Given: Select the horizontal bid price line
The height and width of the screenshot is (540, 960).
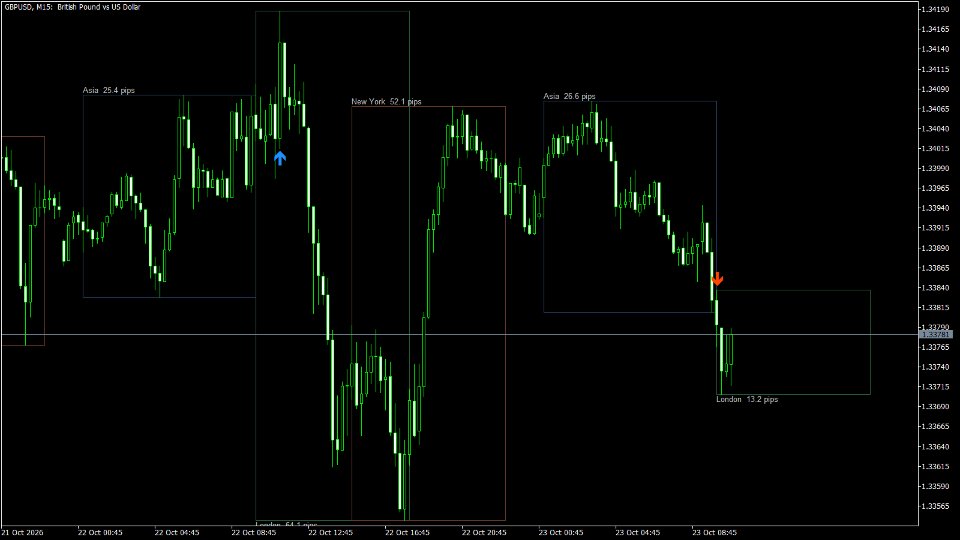Looking at the screenshot, I should (459, 335).
